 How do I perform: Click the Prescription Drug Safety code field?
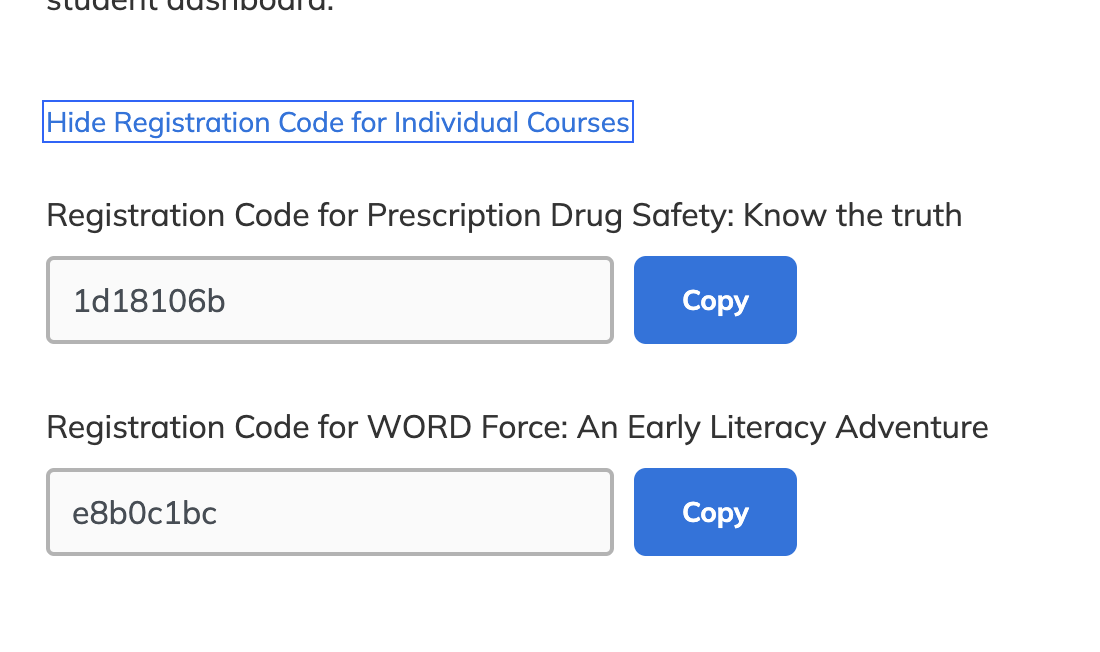(330, 300)
